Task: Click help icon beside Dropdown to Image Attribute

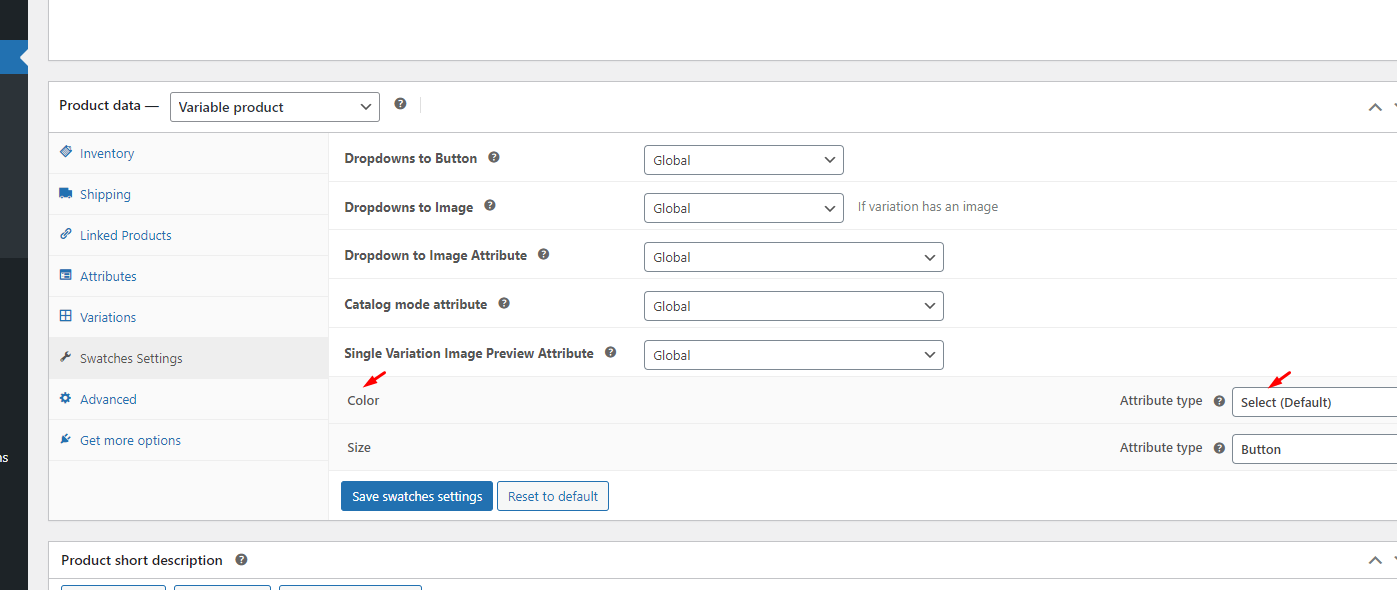Action: coord(543,255)
